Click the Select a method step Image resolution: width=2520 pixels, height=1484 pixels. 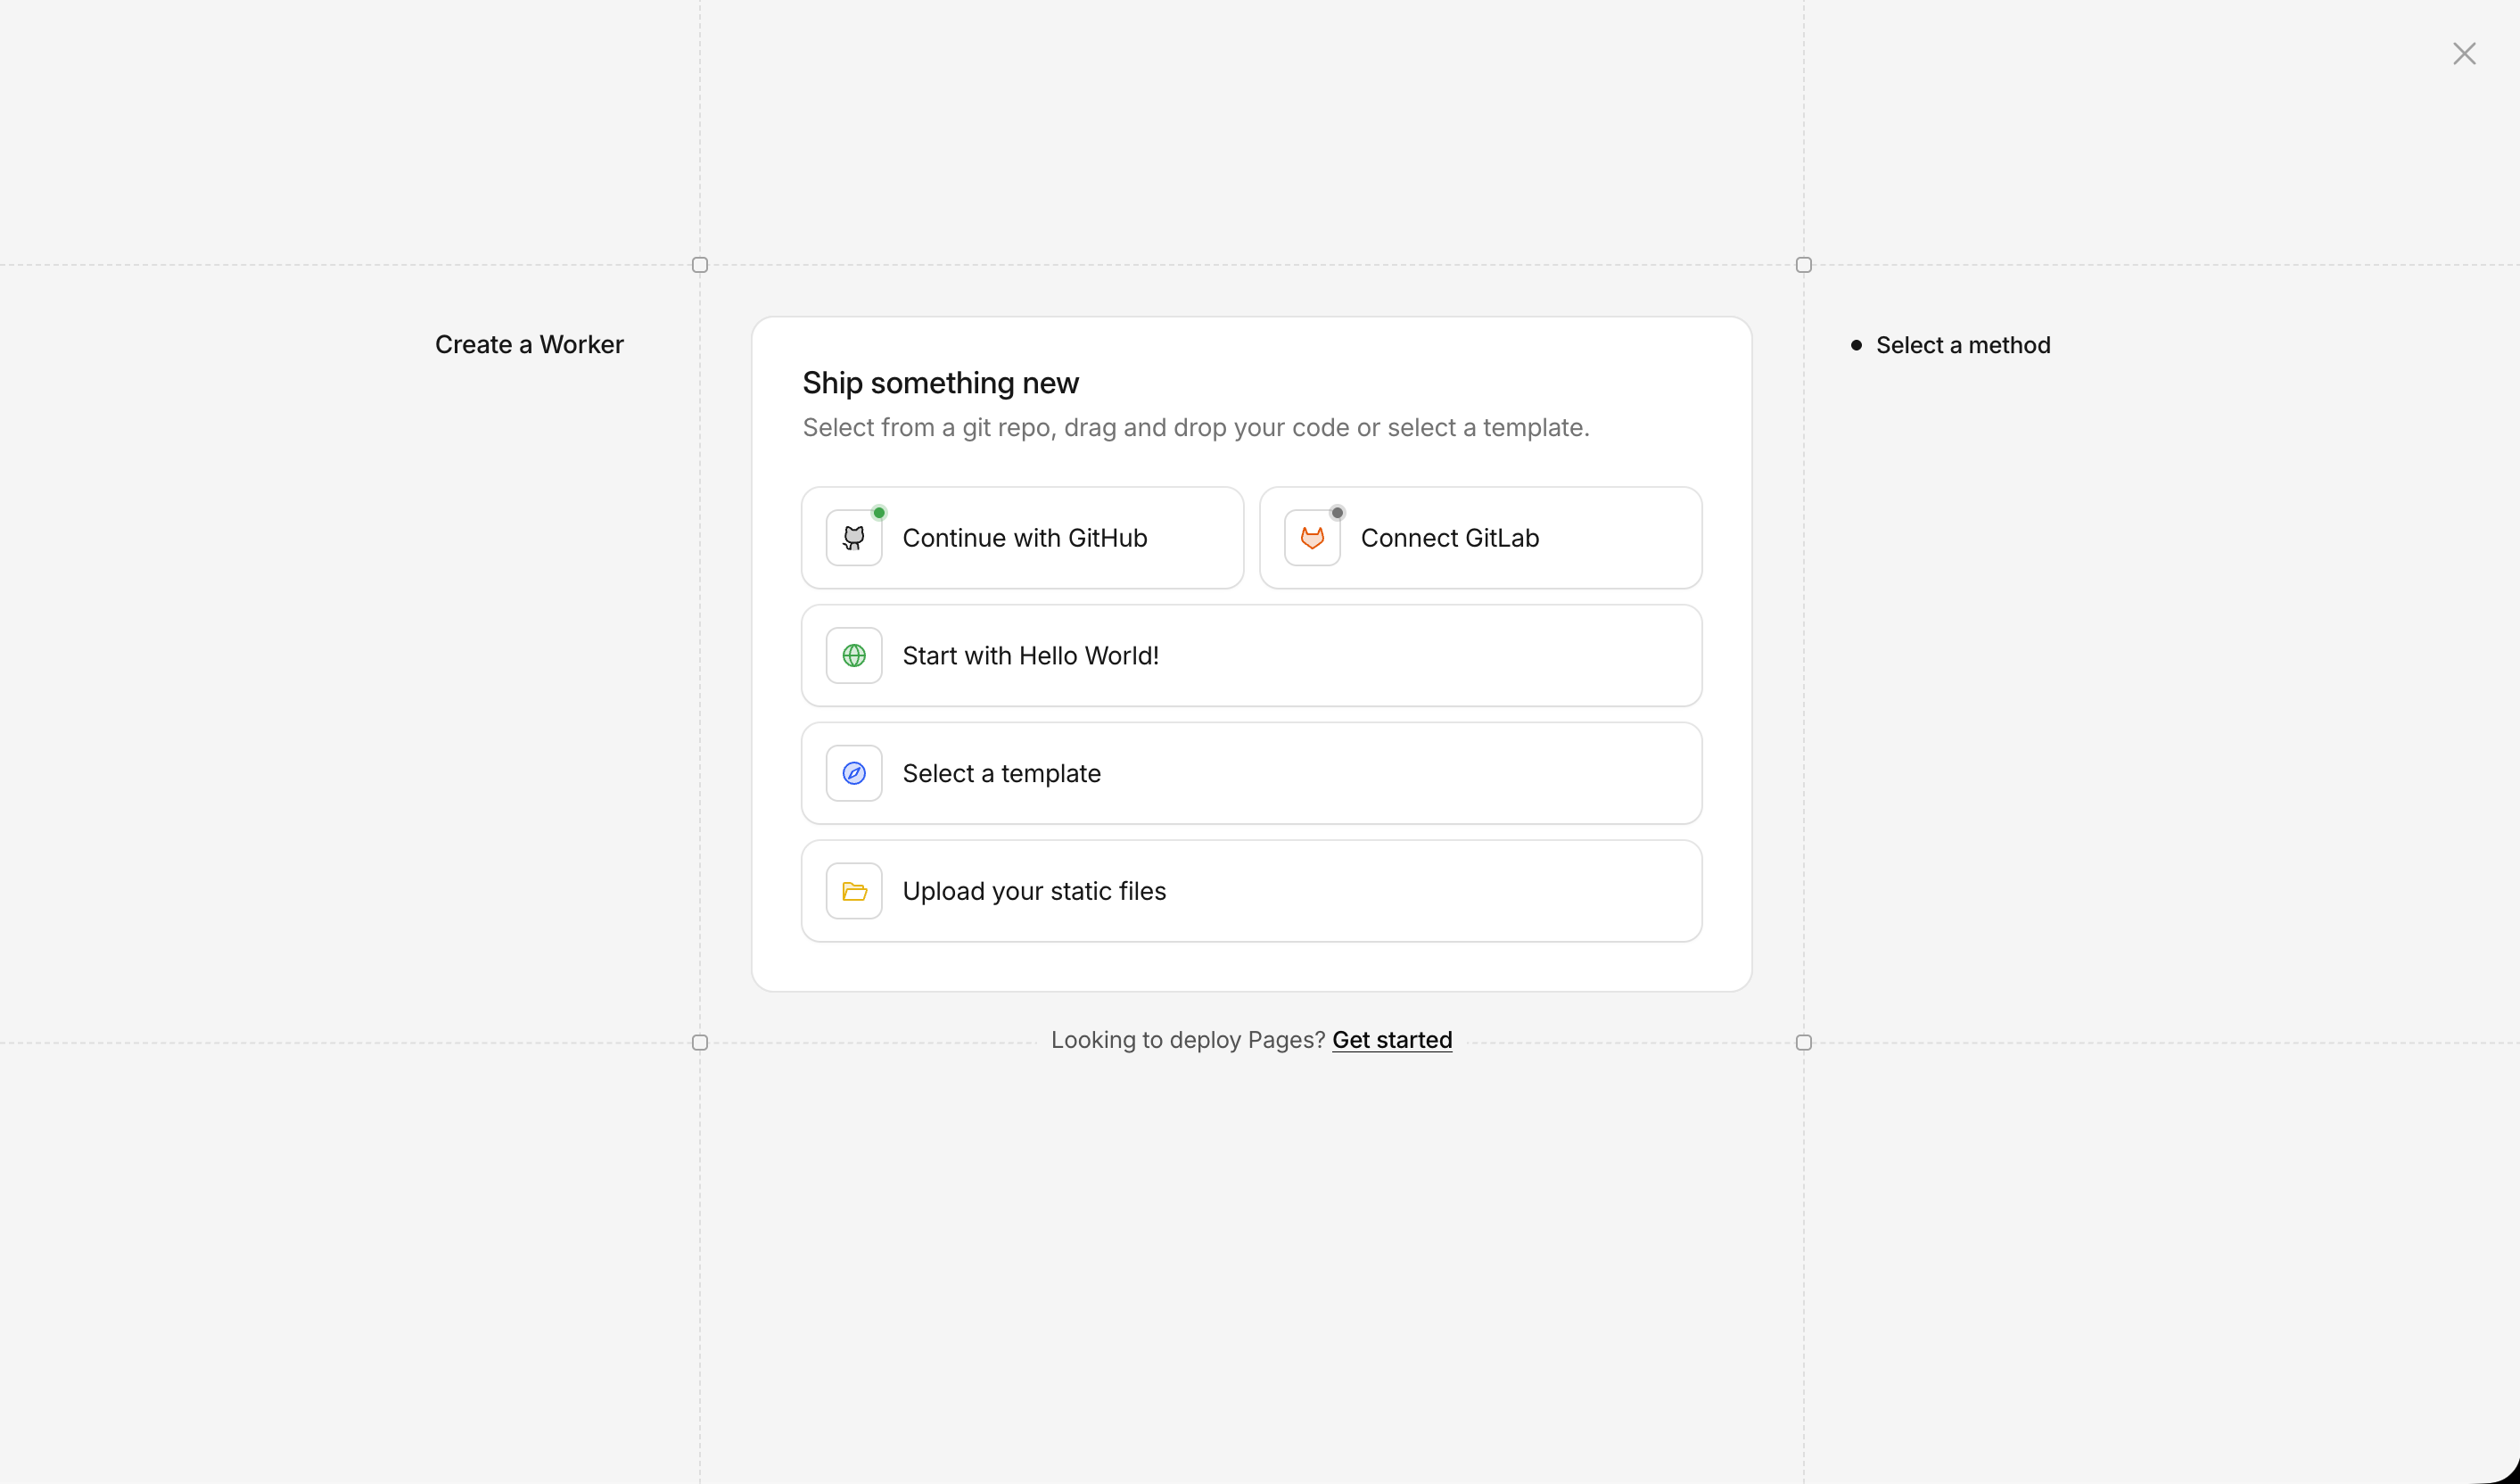pyautogui.click(x=1962, y=345)
